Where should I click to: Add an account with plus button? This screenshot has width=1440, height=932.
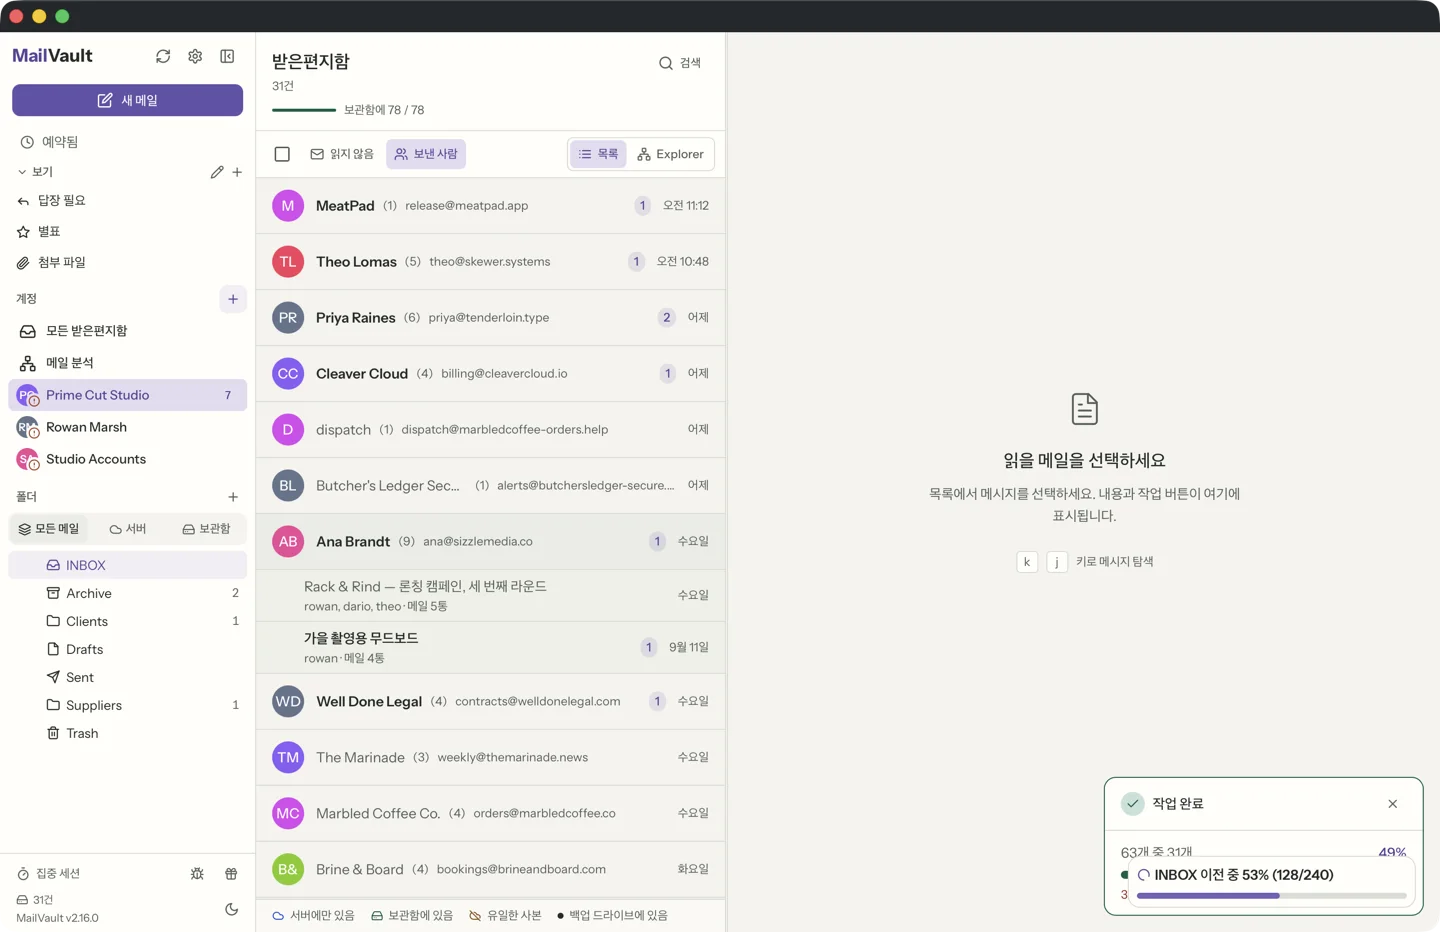[x=233, y=299]
